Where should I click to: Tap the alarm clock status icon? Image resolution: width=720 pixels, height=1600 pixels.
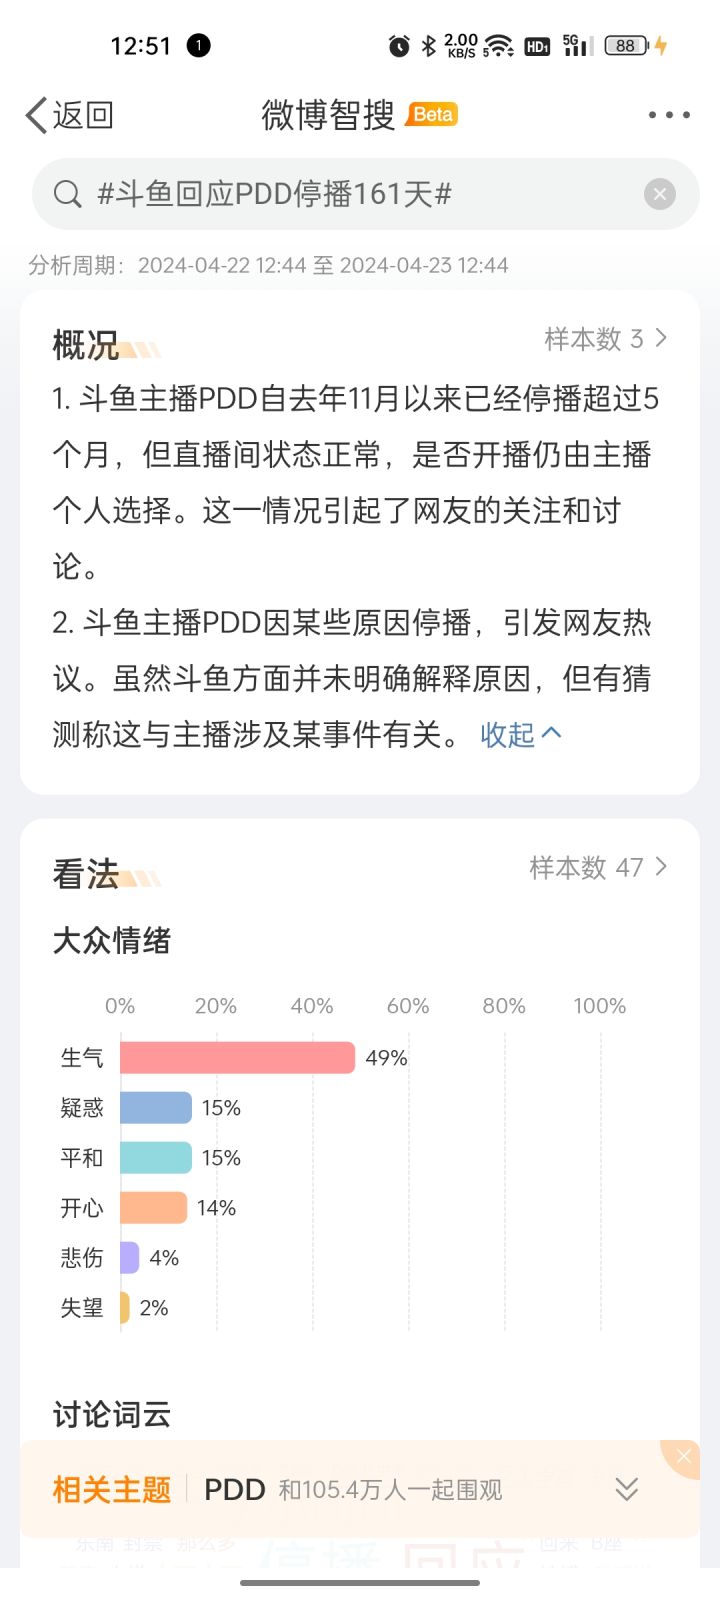tap(399, 46)
